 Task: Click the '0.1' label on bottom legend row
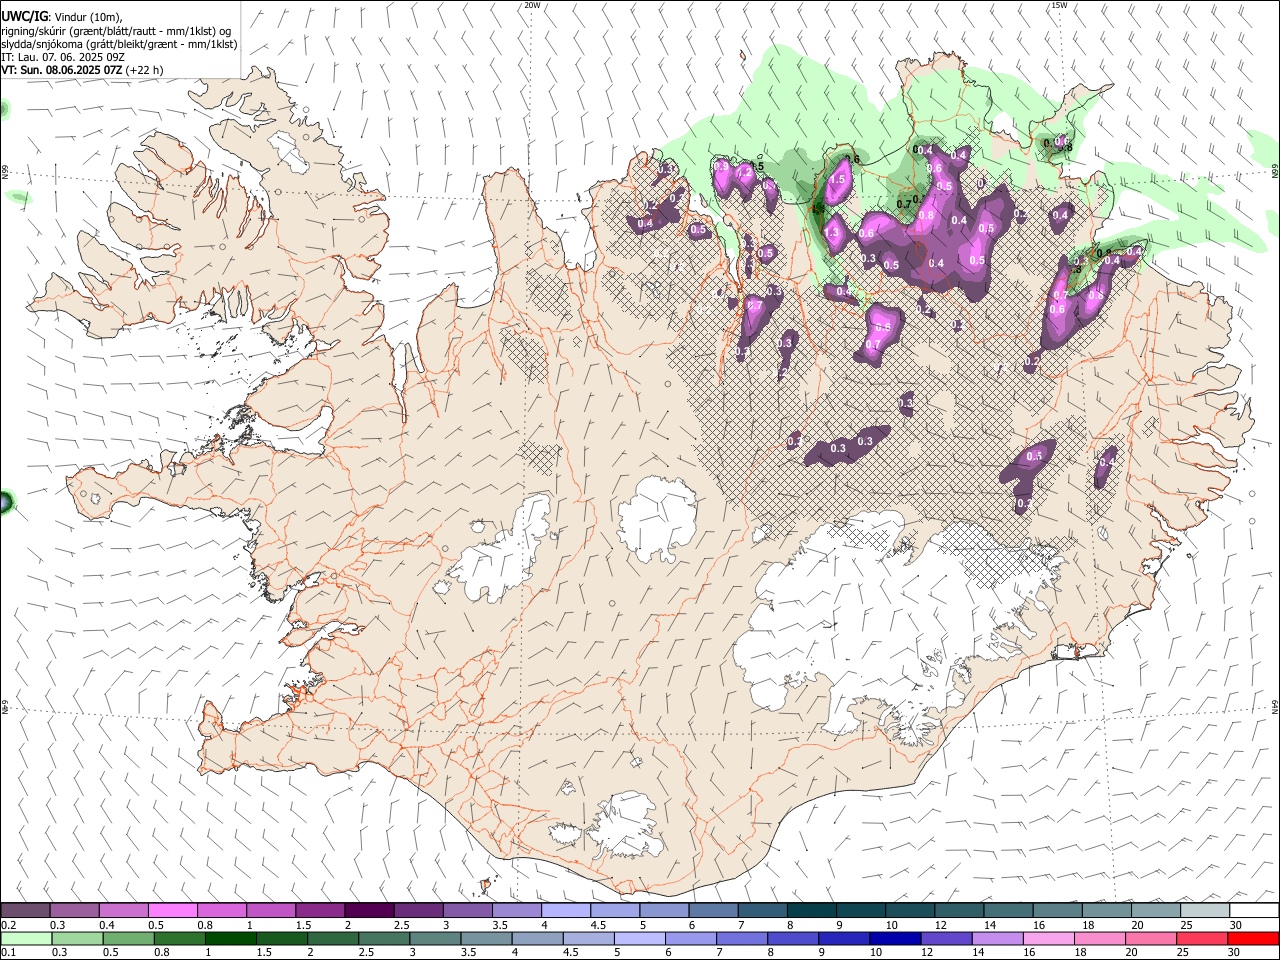click(8, 953)
